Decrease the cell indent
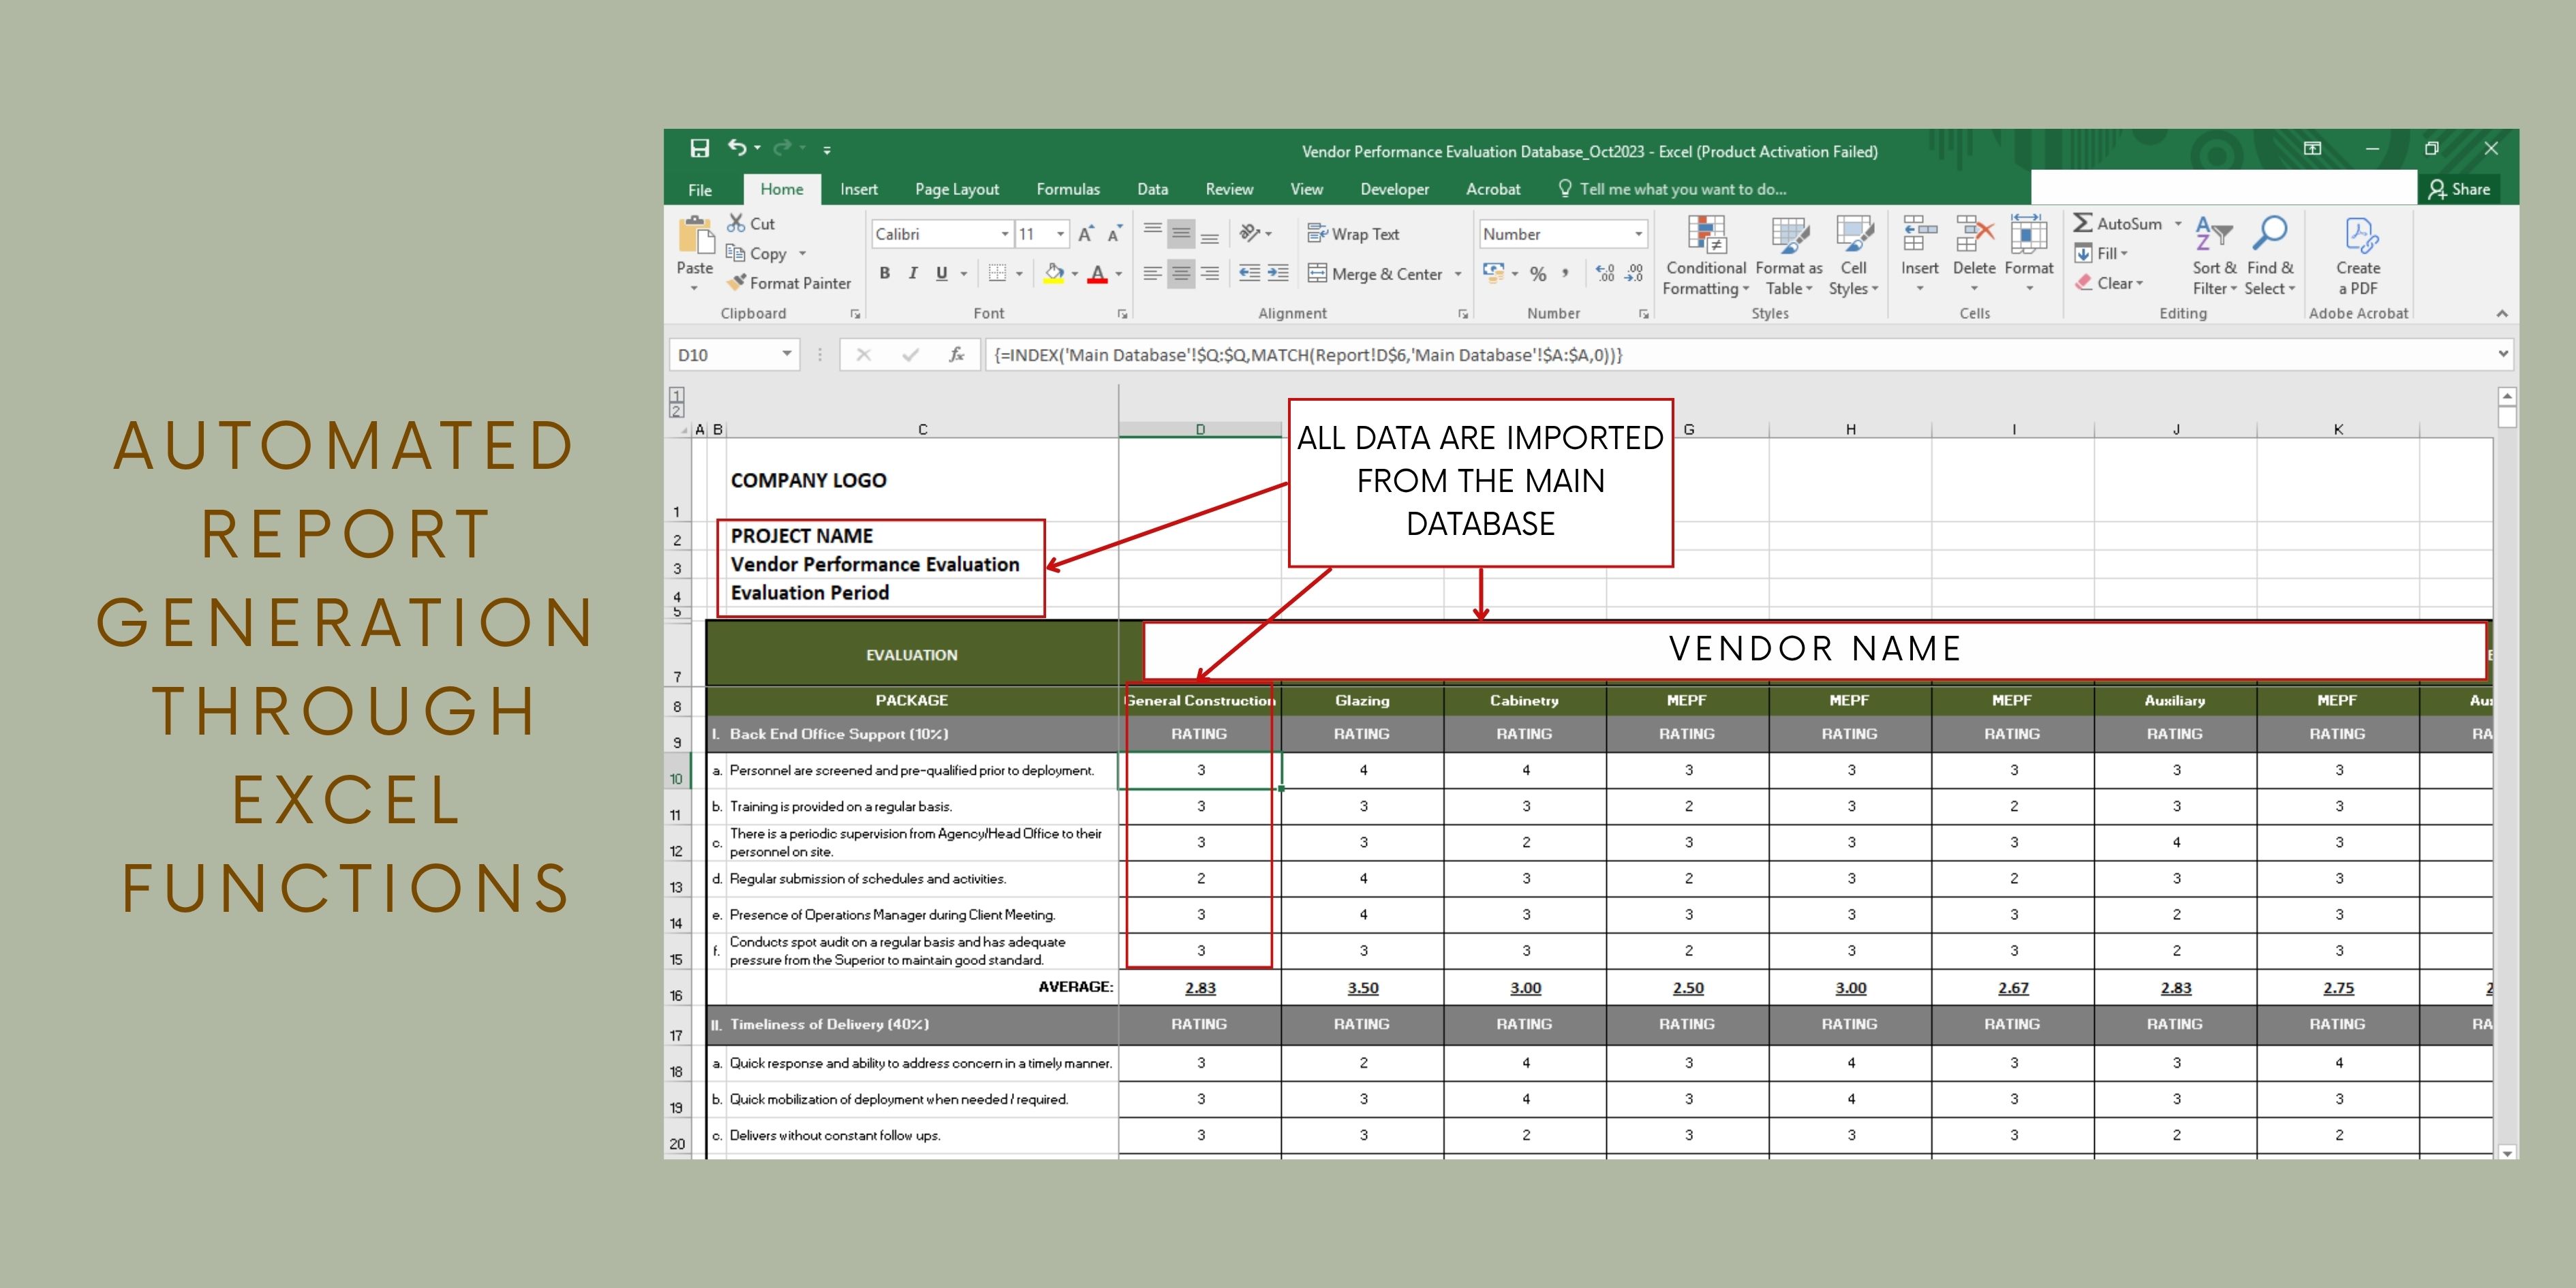This screenshot has width=2576, height=1288. [1249, 273]
